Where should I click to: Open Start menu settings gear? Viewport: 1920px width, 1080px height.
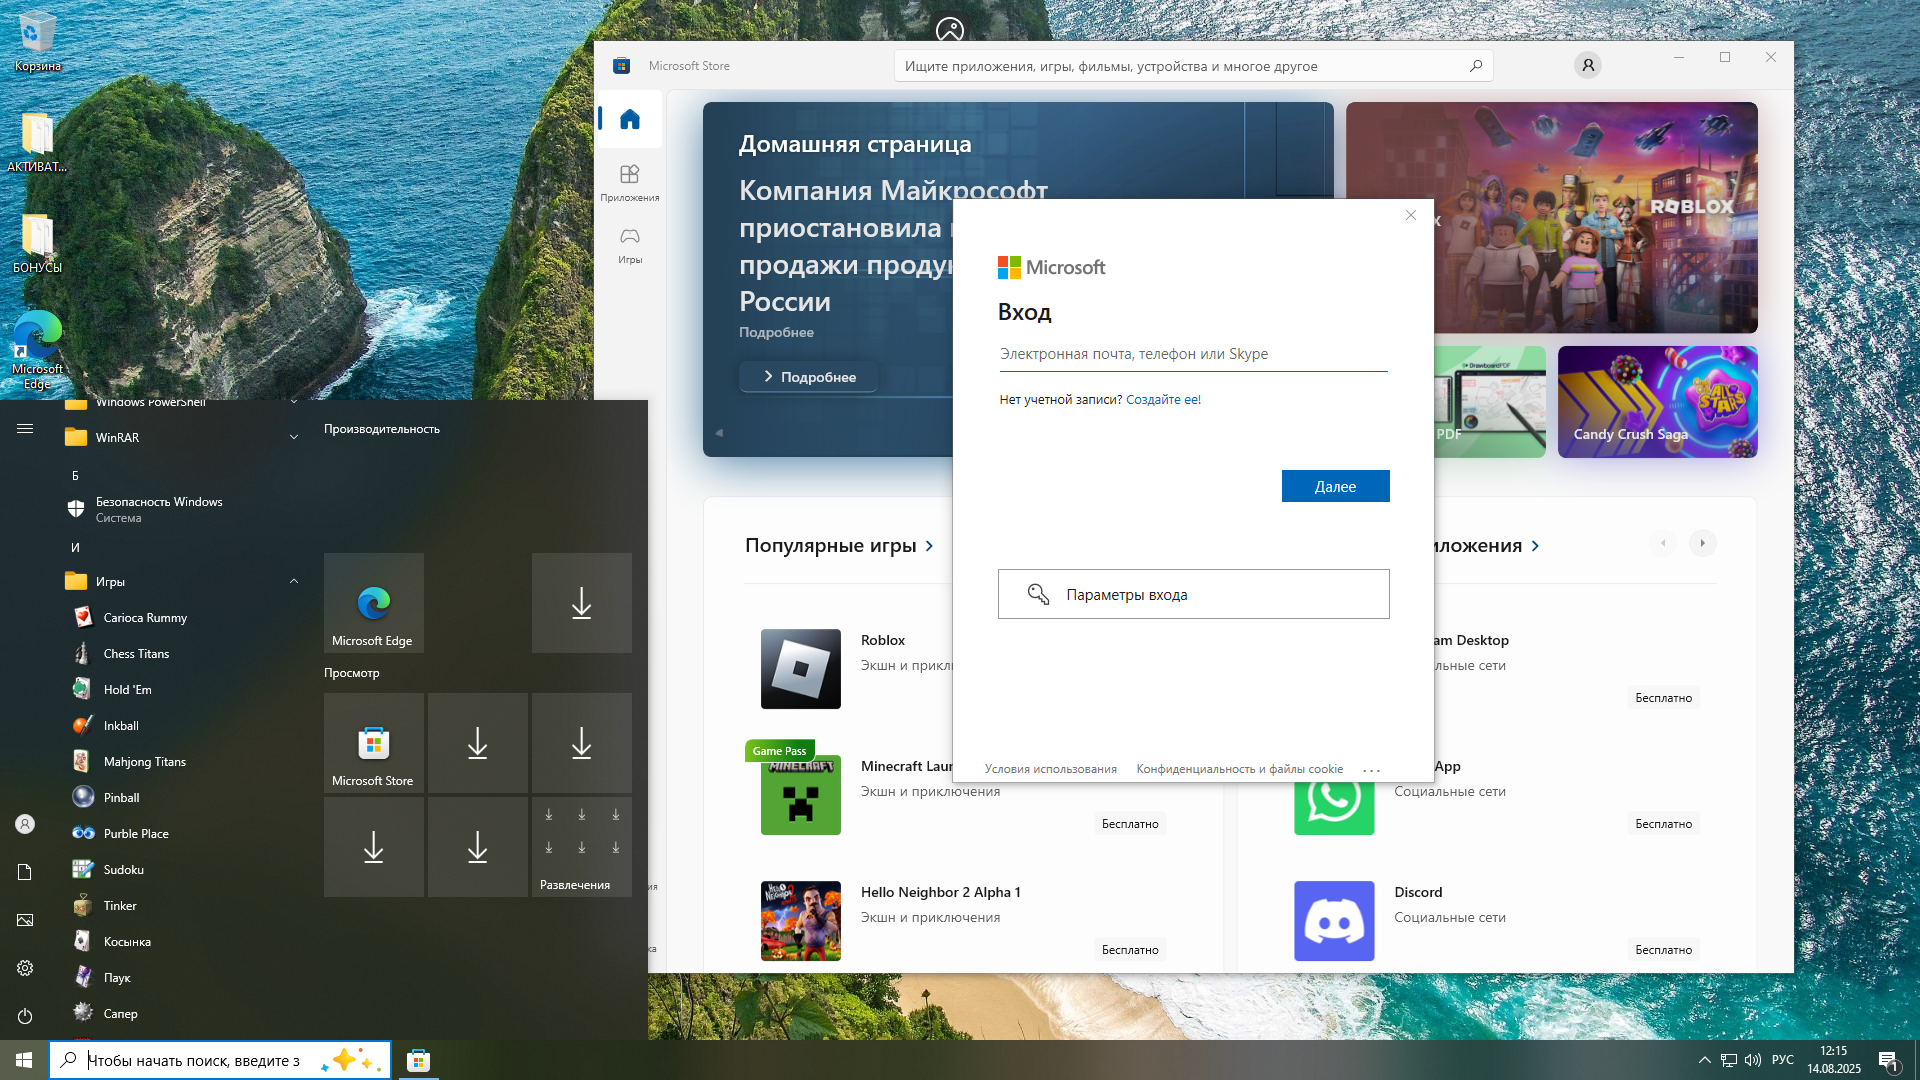(x=25, y=968)
